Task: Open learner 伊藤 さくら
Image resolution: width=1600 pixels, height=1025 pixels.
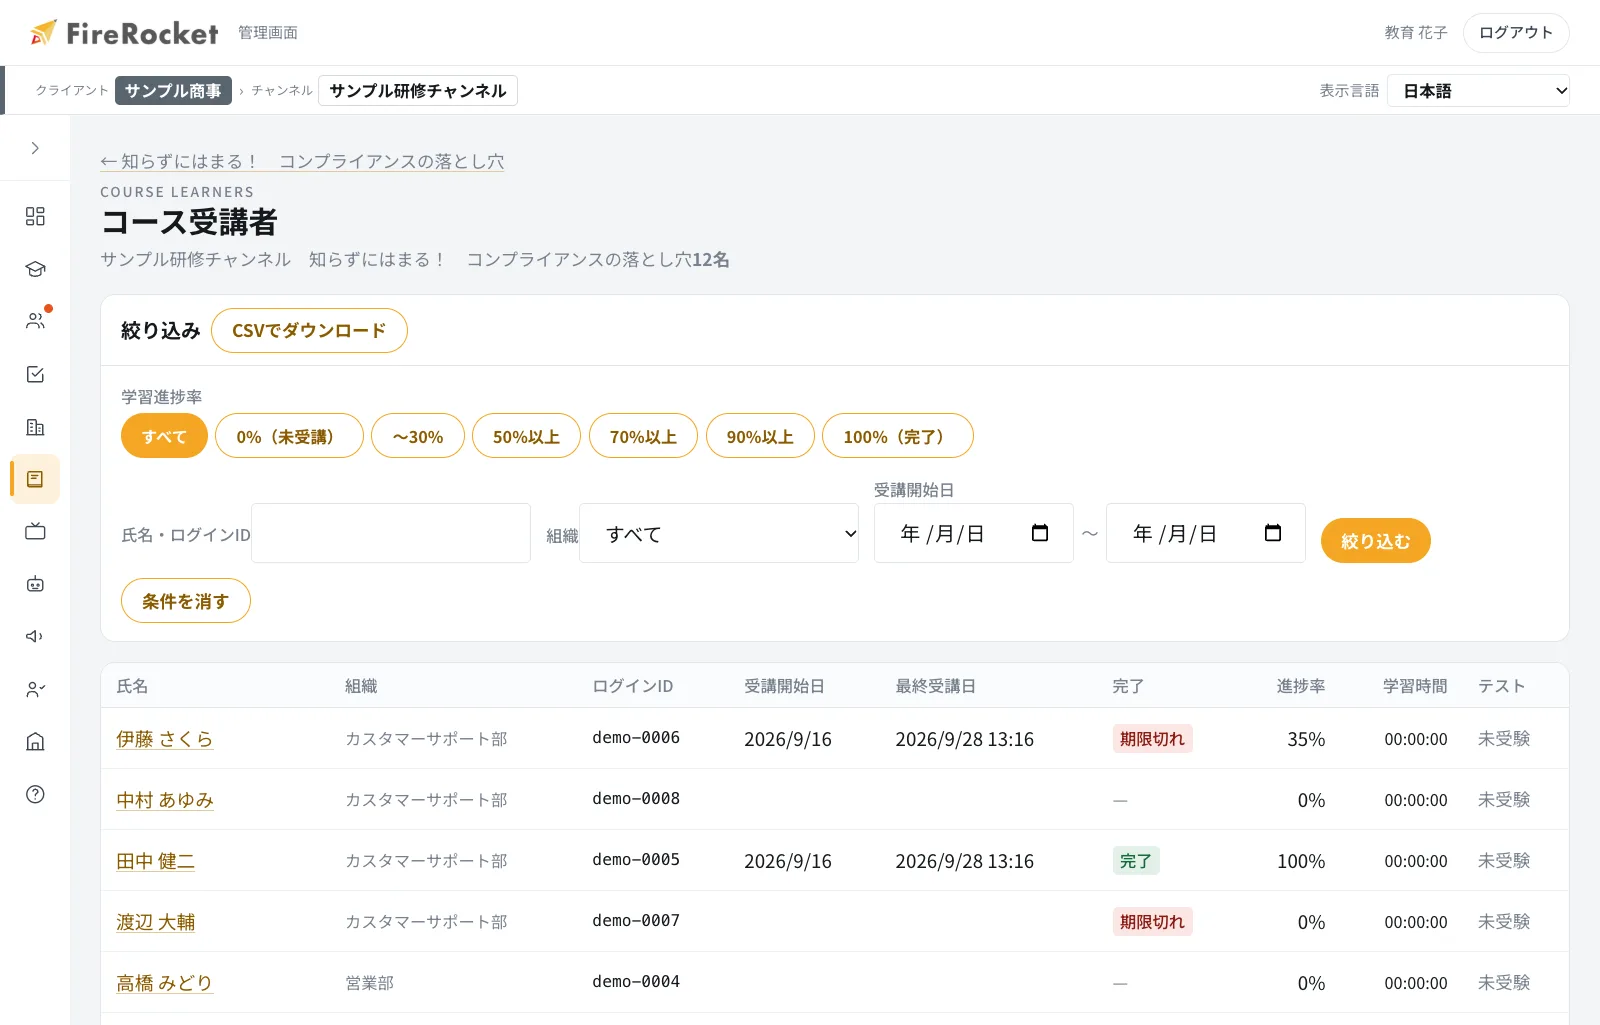Action: point(165,739)
